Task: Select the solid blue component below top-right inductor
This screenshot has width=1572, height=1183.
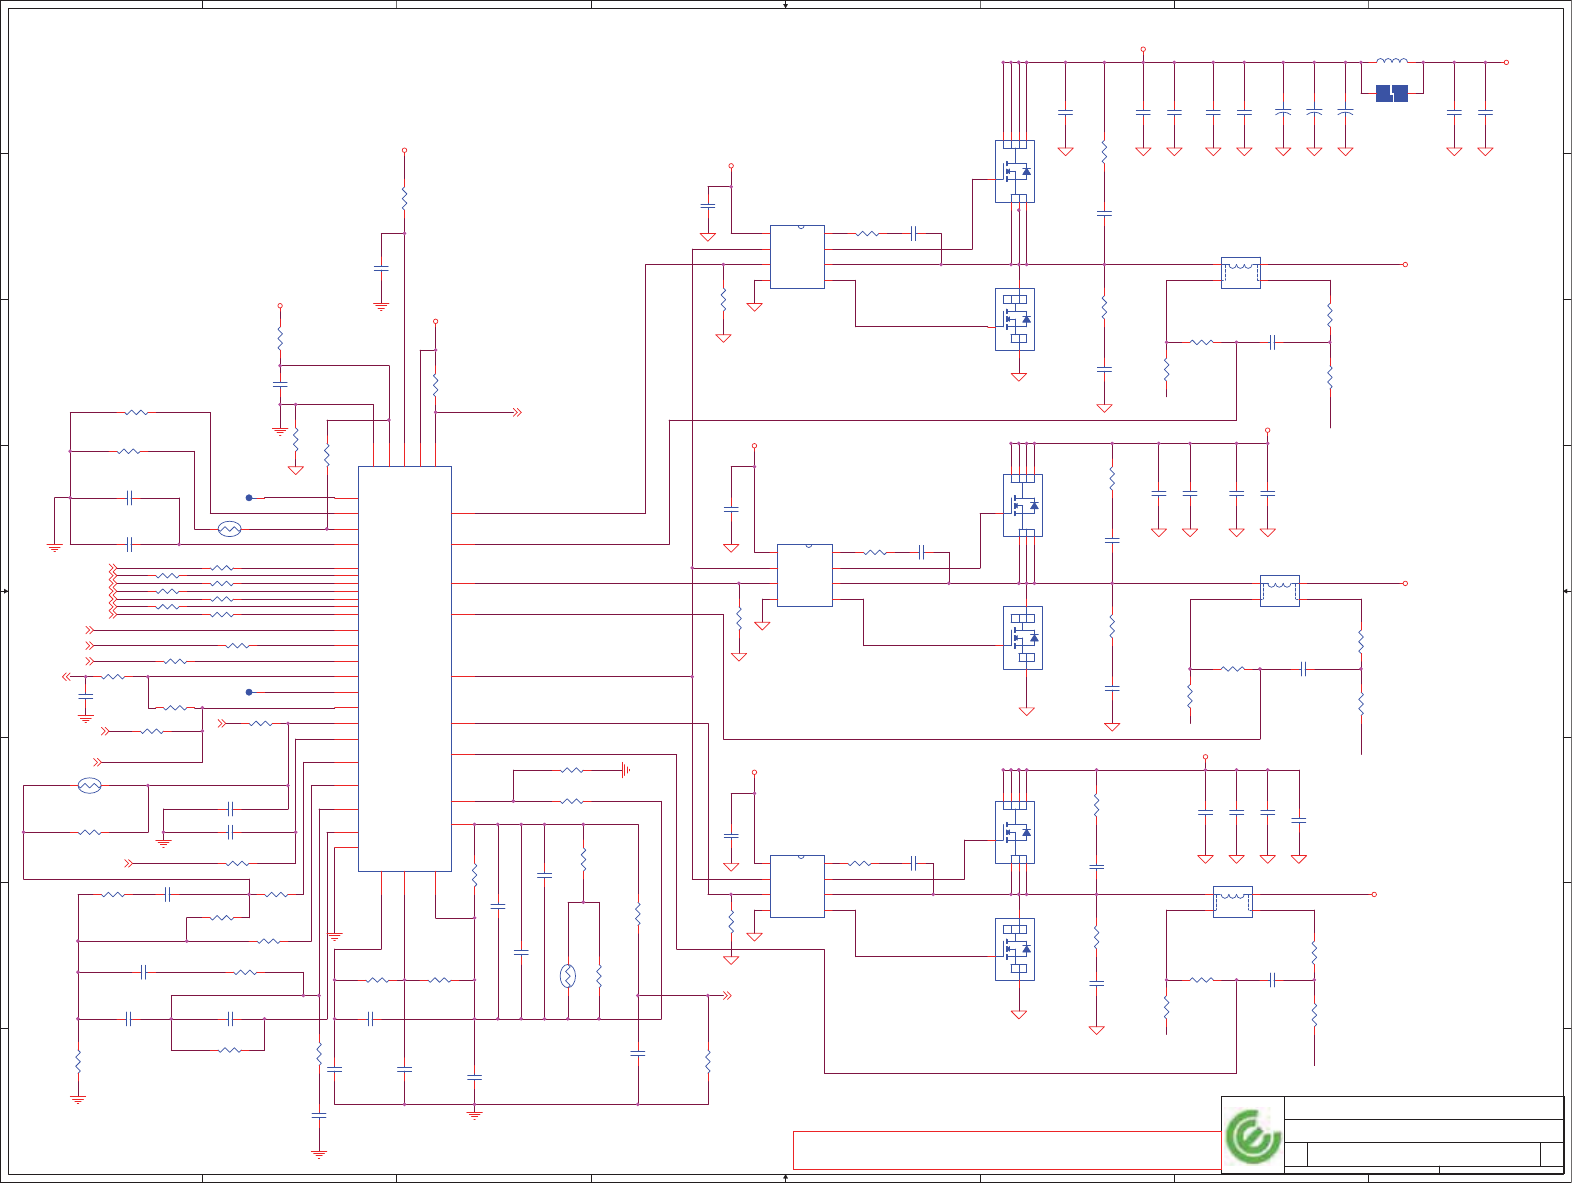Action: click(1391, 93)
